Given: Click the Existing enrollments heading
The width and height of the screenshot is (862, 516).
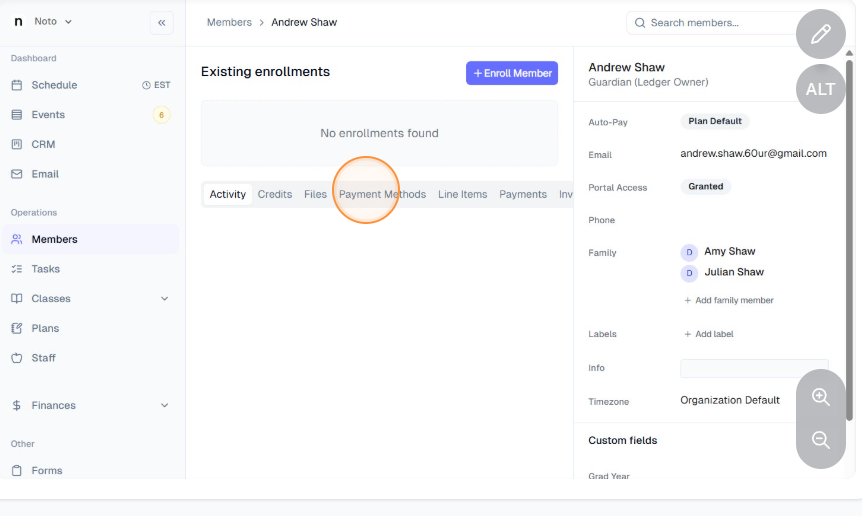Looking at the screenshot, I should point(265,72).
